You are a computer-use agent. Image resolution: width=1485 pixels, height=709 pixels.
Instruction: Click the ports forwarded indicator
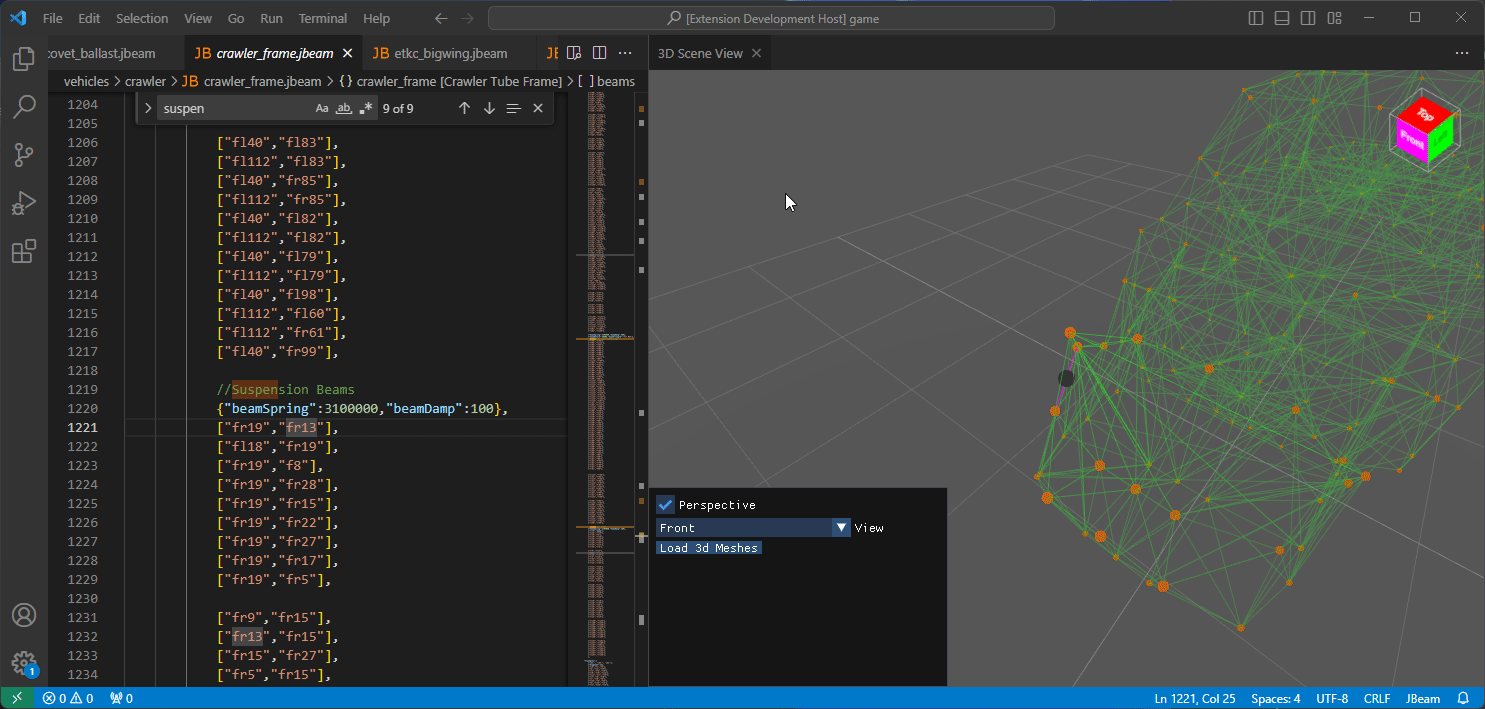point(121,698)
